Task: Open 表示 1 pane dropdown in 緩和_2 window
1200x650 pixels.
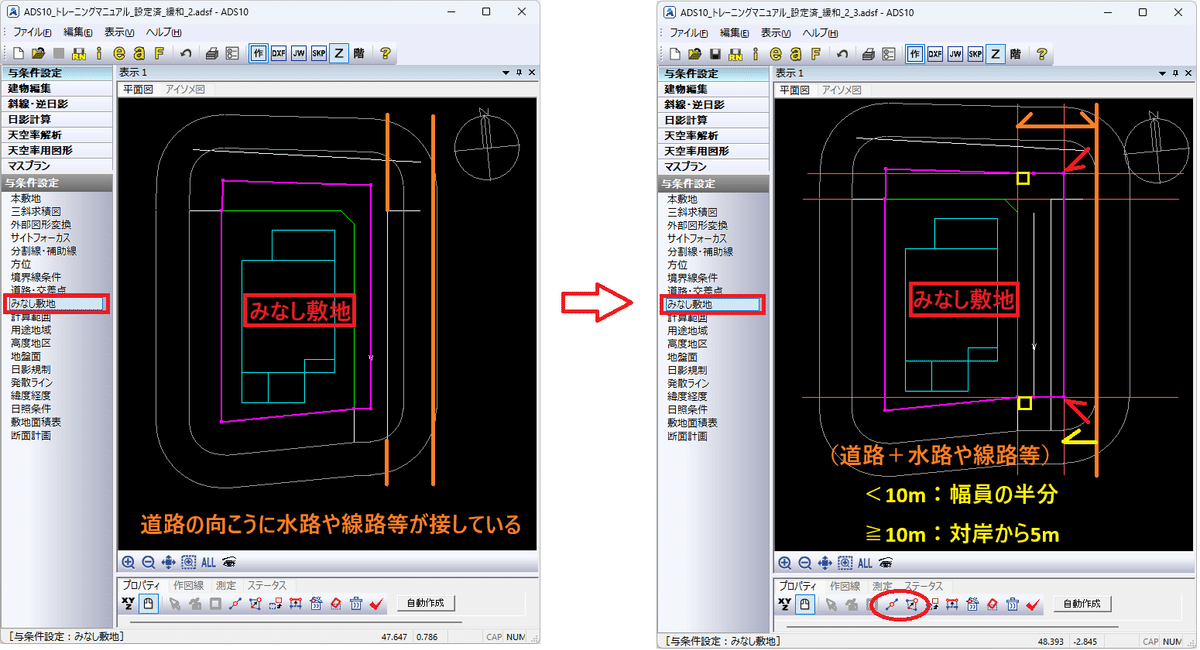Action: click(507, 73)
